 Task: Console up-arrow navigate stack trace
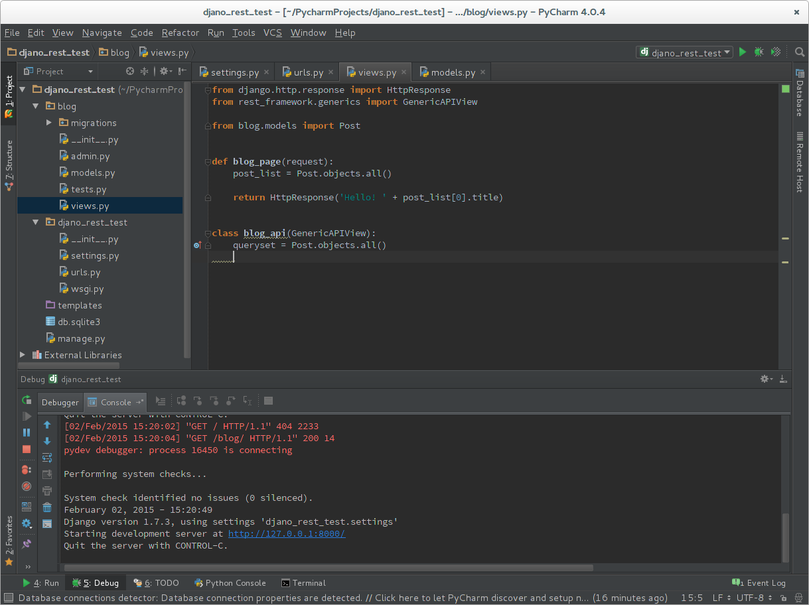[x=47, y=425]
